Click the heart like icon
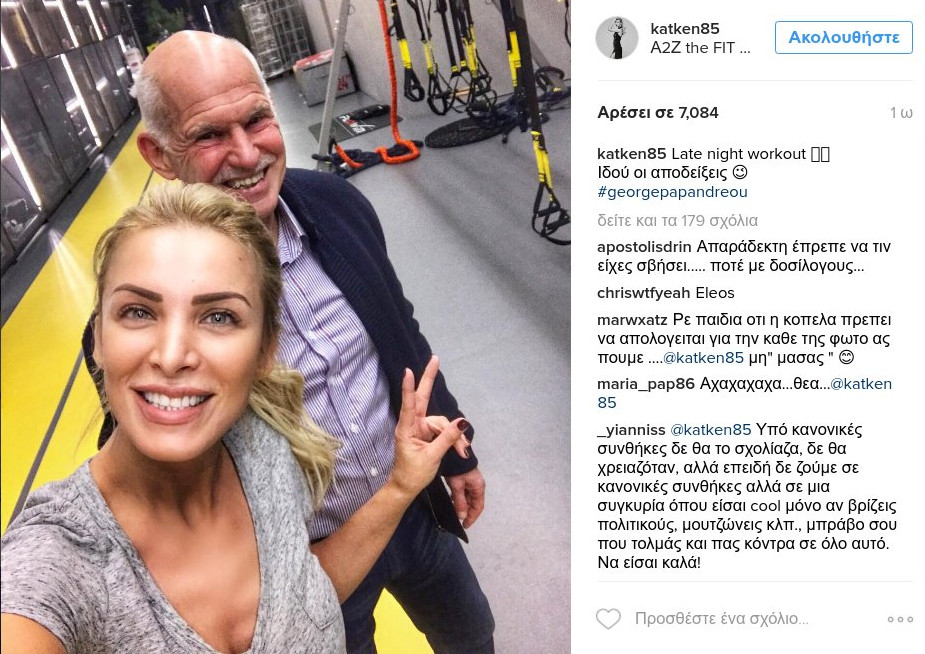 [x=608, y=619]
